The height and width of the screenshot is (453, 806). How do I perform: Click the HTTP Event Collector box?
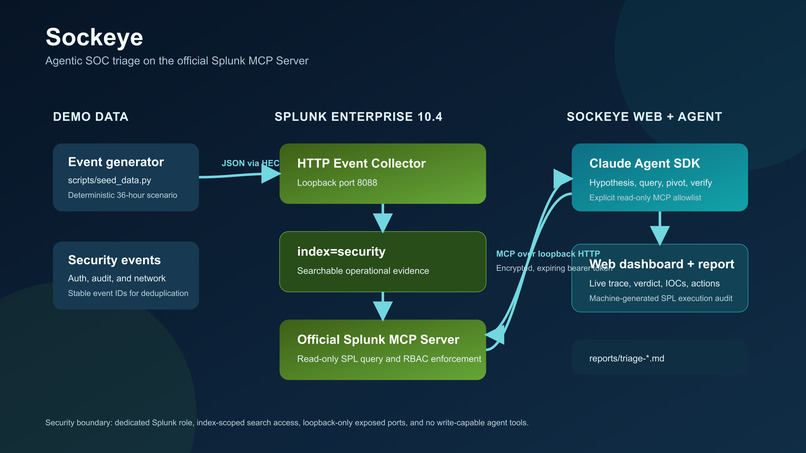pos(382,174)
